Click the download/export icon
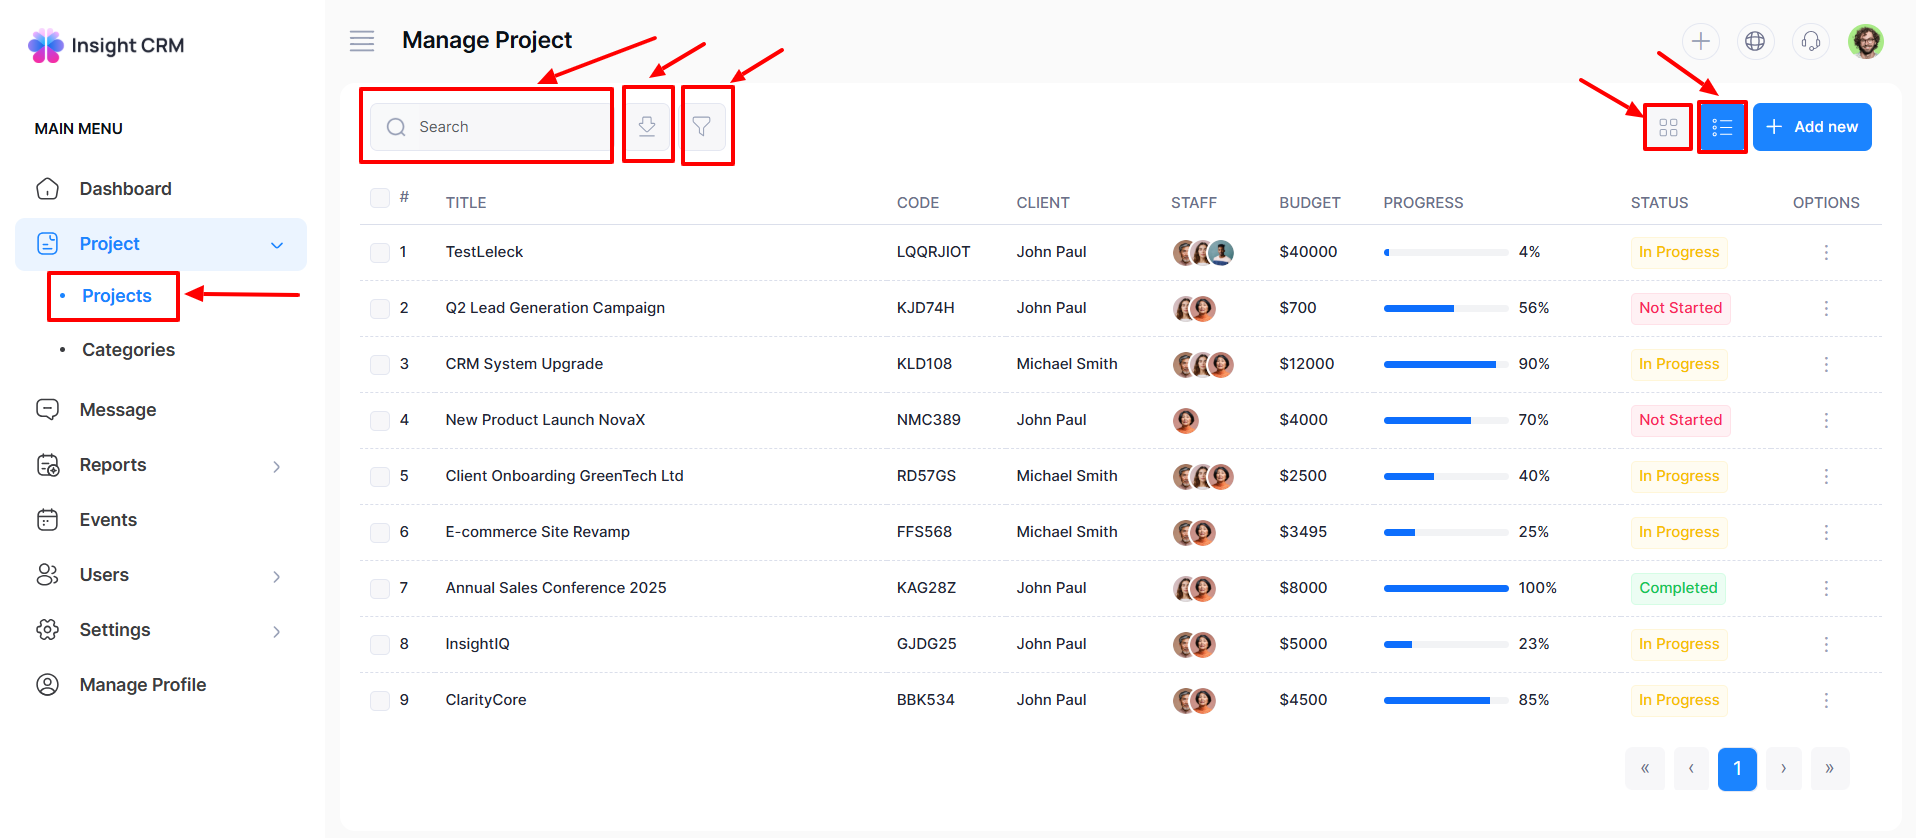This screenshot has height=838, width=1916. click(647, 126)
